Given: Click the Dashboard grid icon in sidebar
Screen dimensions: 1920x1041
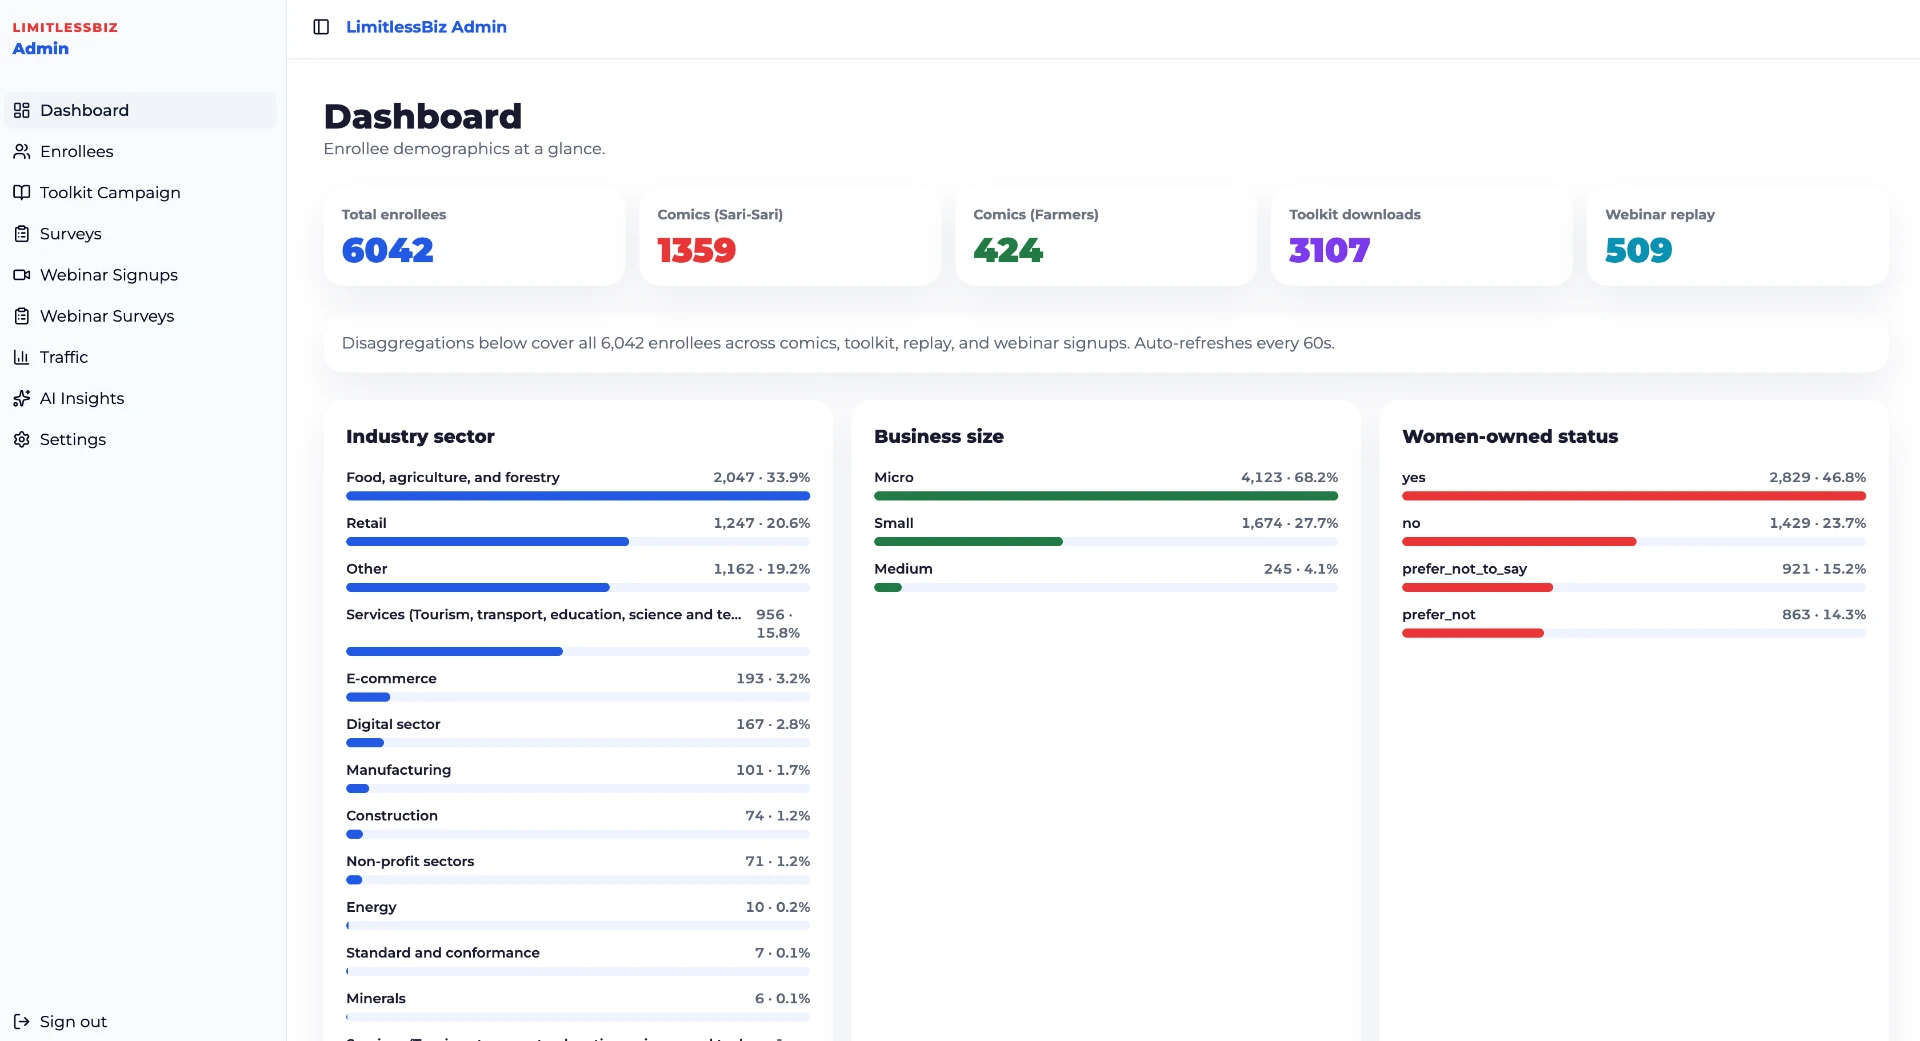Looking at the screenshot, I should (21, 110).
